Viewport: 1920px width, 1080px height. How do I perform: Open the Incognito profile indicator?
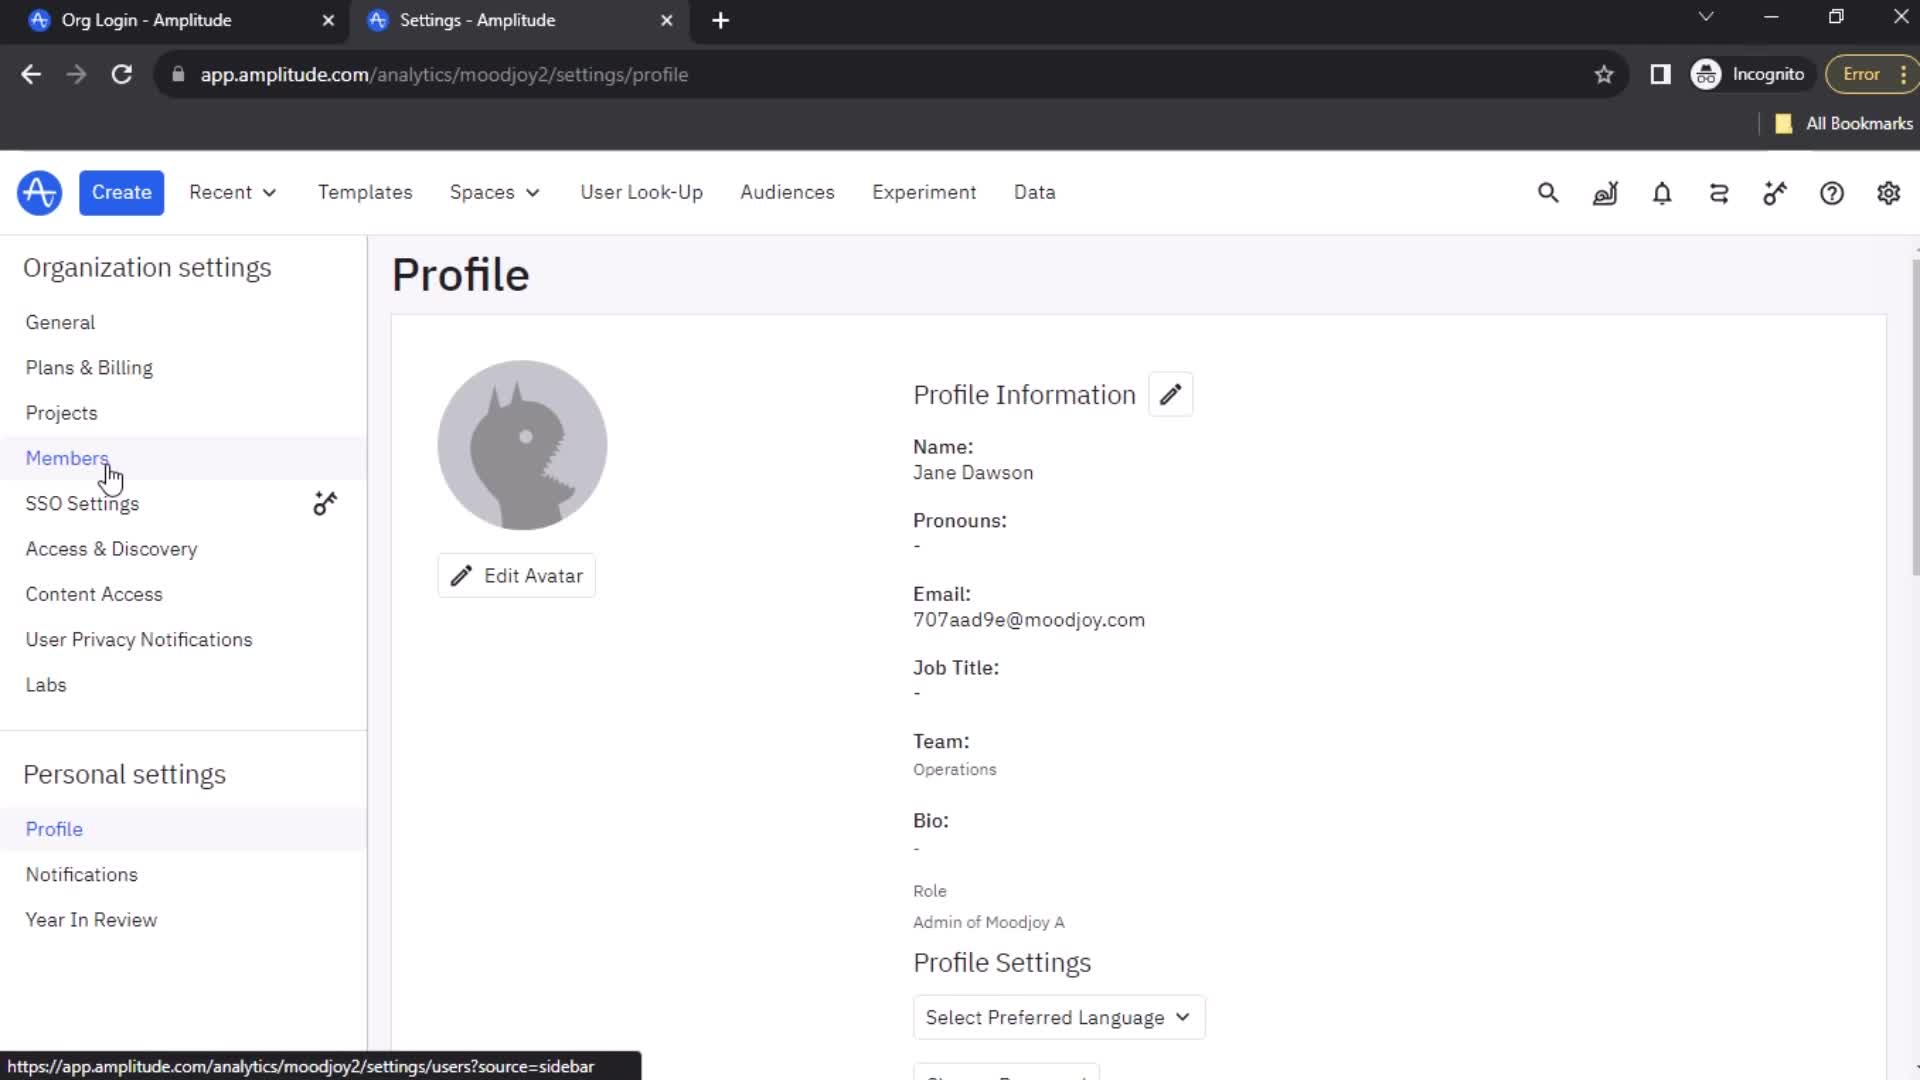tap(1748, 75)
